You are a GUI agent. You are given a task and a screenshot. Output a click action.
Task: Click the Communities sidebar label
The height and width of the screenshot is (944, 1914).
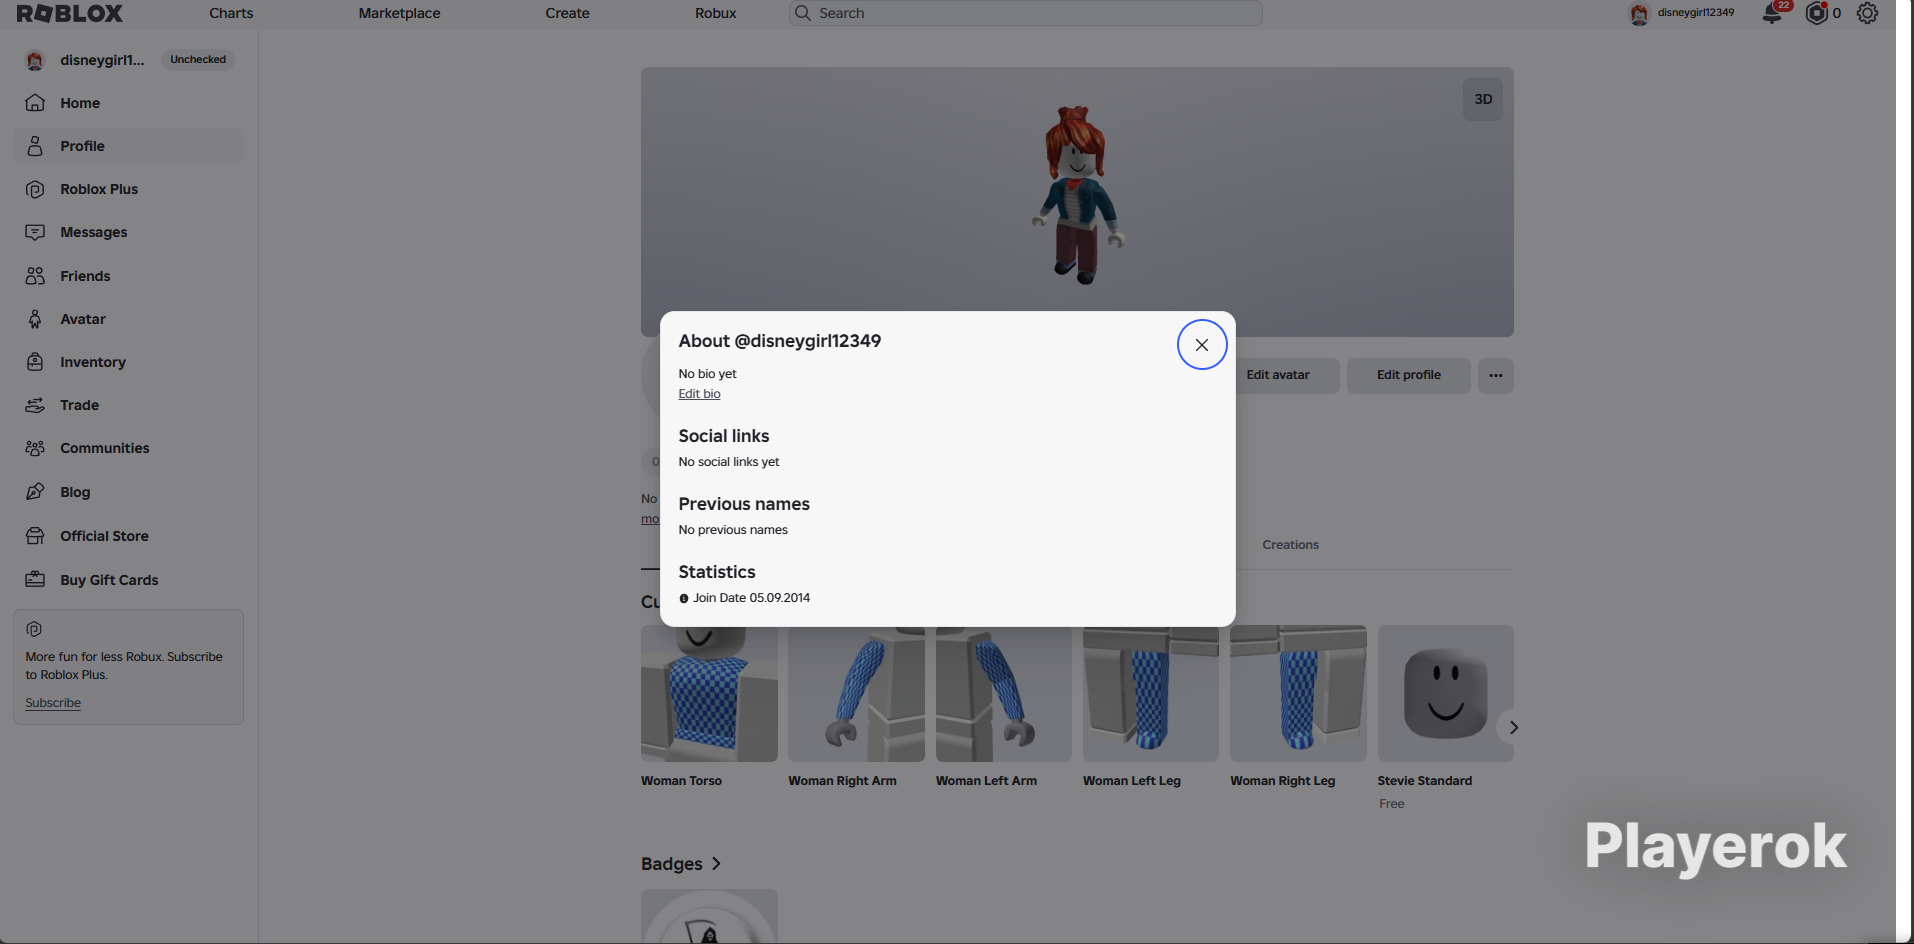pos(105,448)
